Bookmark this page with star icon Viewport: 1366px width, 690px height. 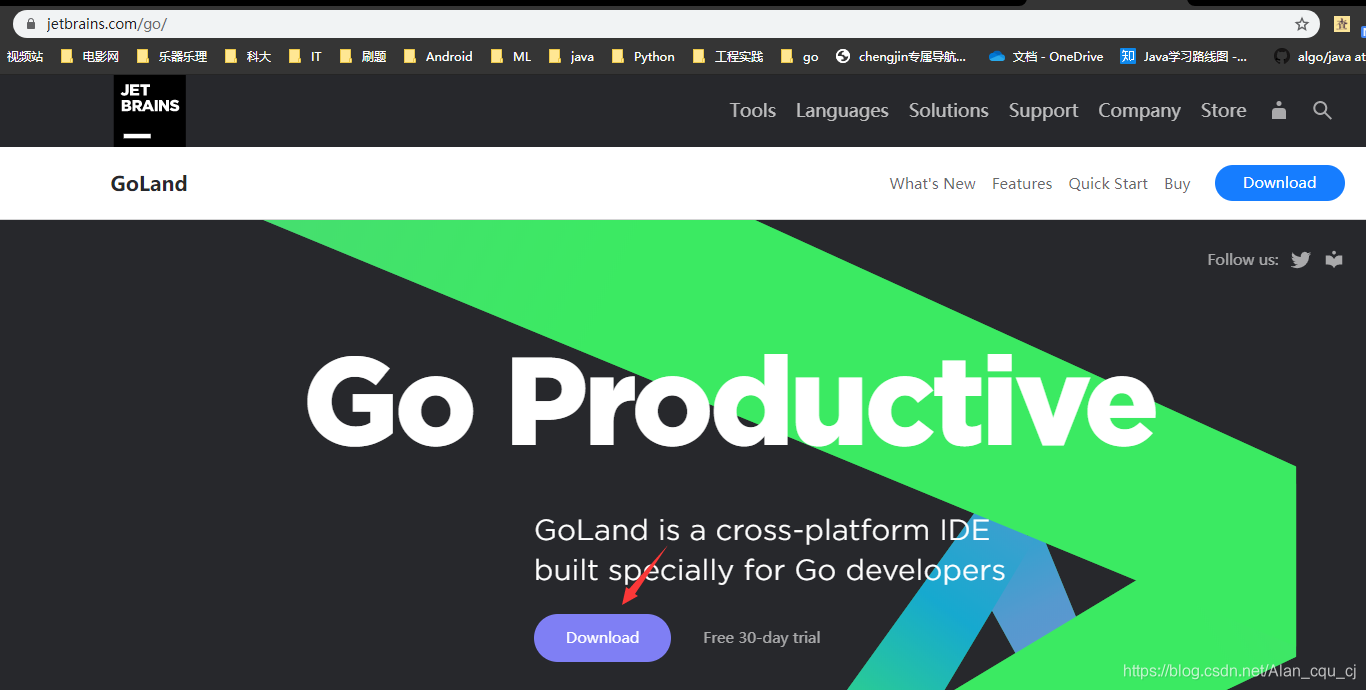(1302, 24)
